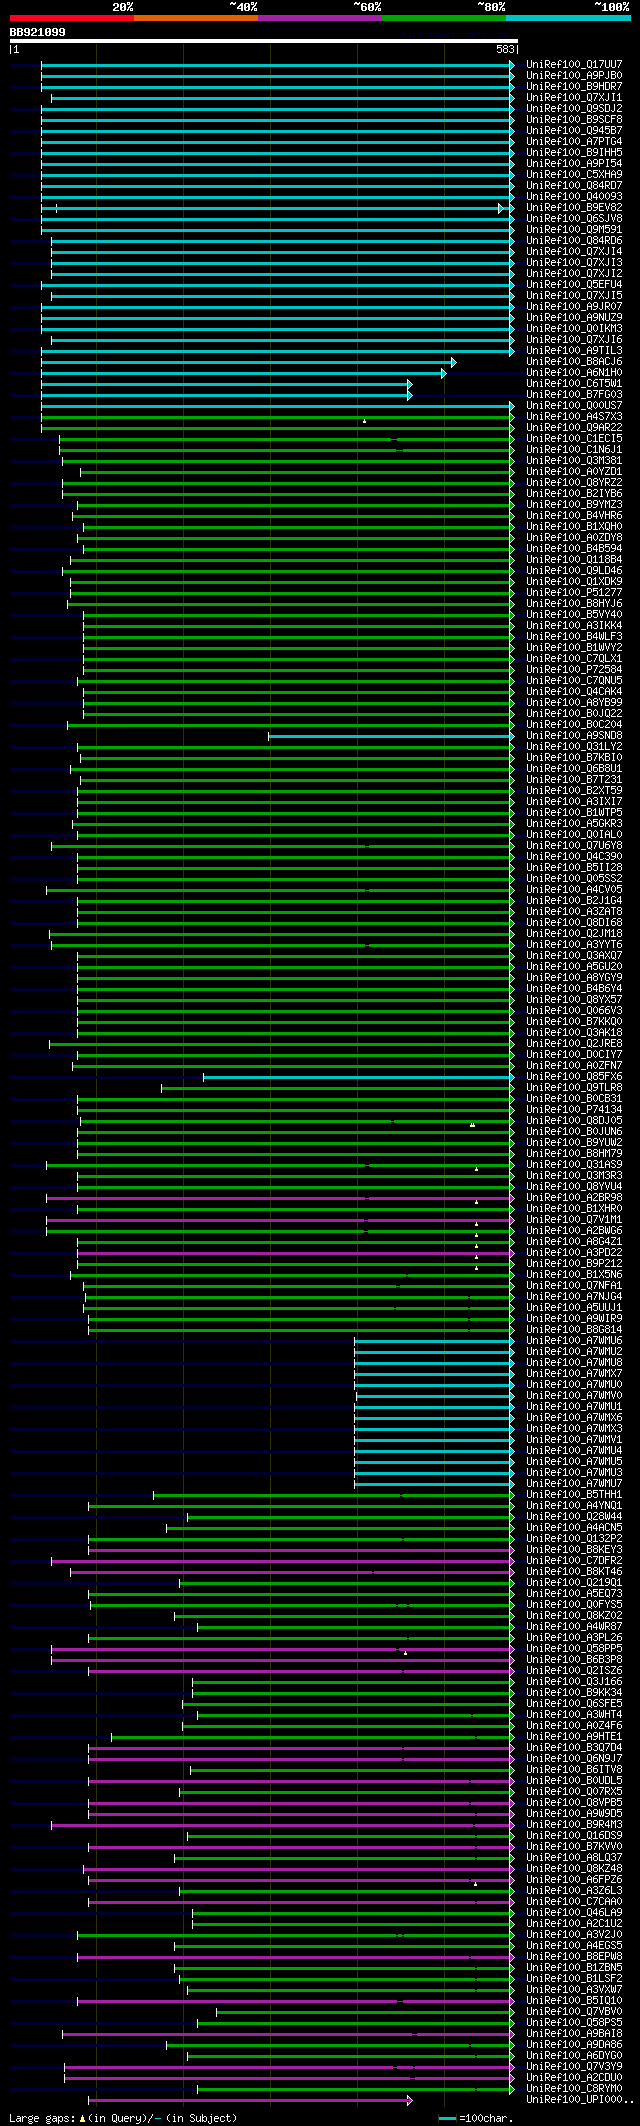
Task: Open hit UniRef100_B9HDR7
Action: (x=574, y=86)
